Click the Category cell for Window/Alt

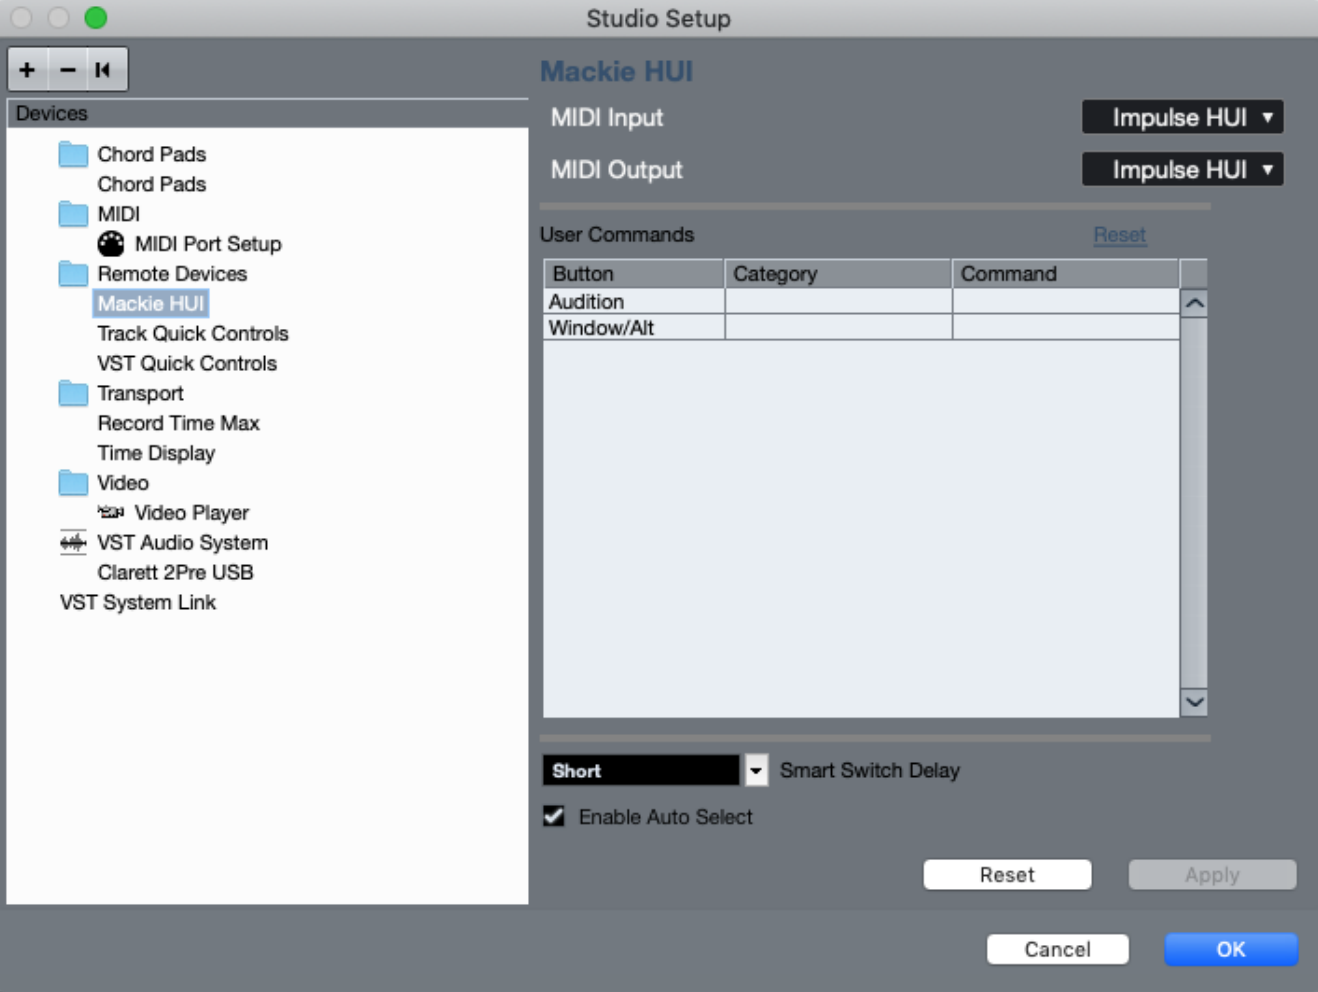(838, 327)
